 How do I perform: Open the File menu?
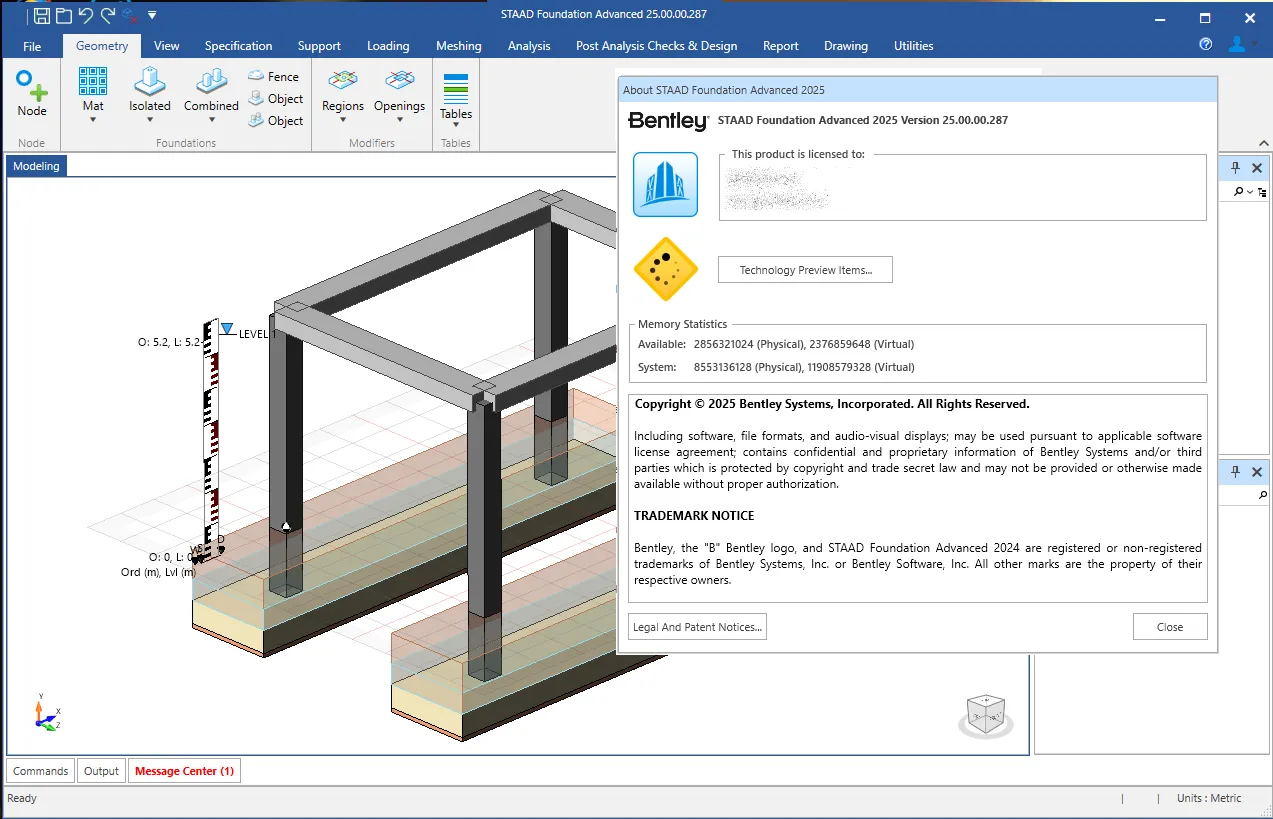click(32, 46)
